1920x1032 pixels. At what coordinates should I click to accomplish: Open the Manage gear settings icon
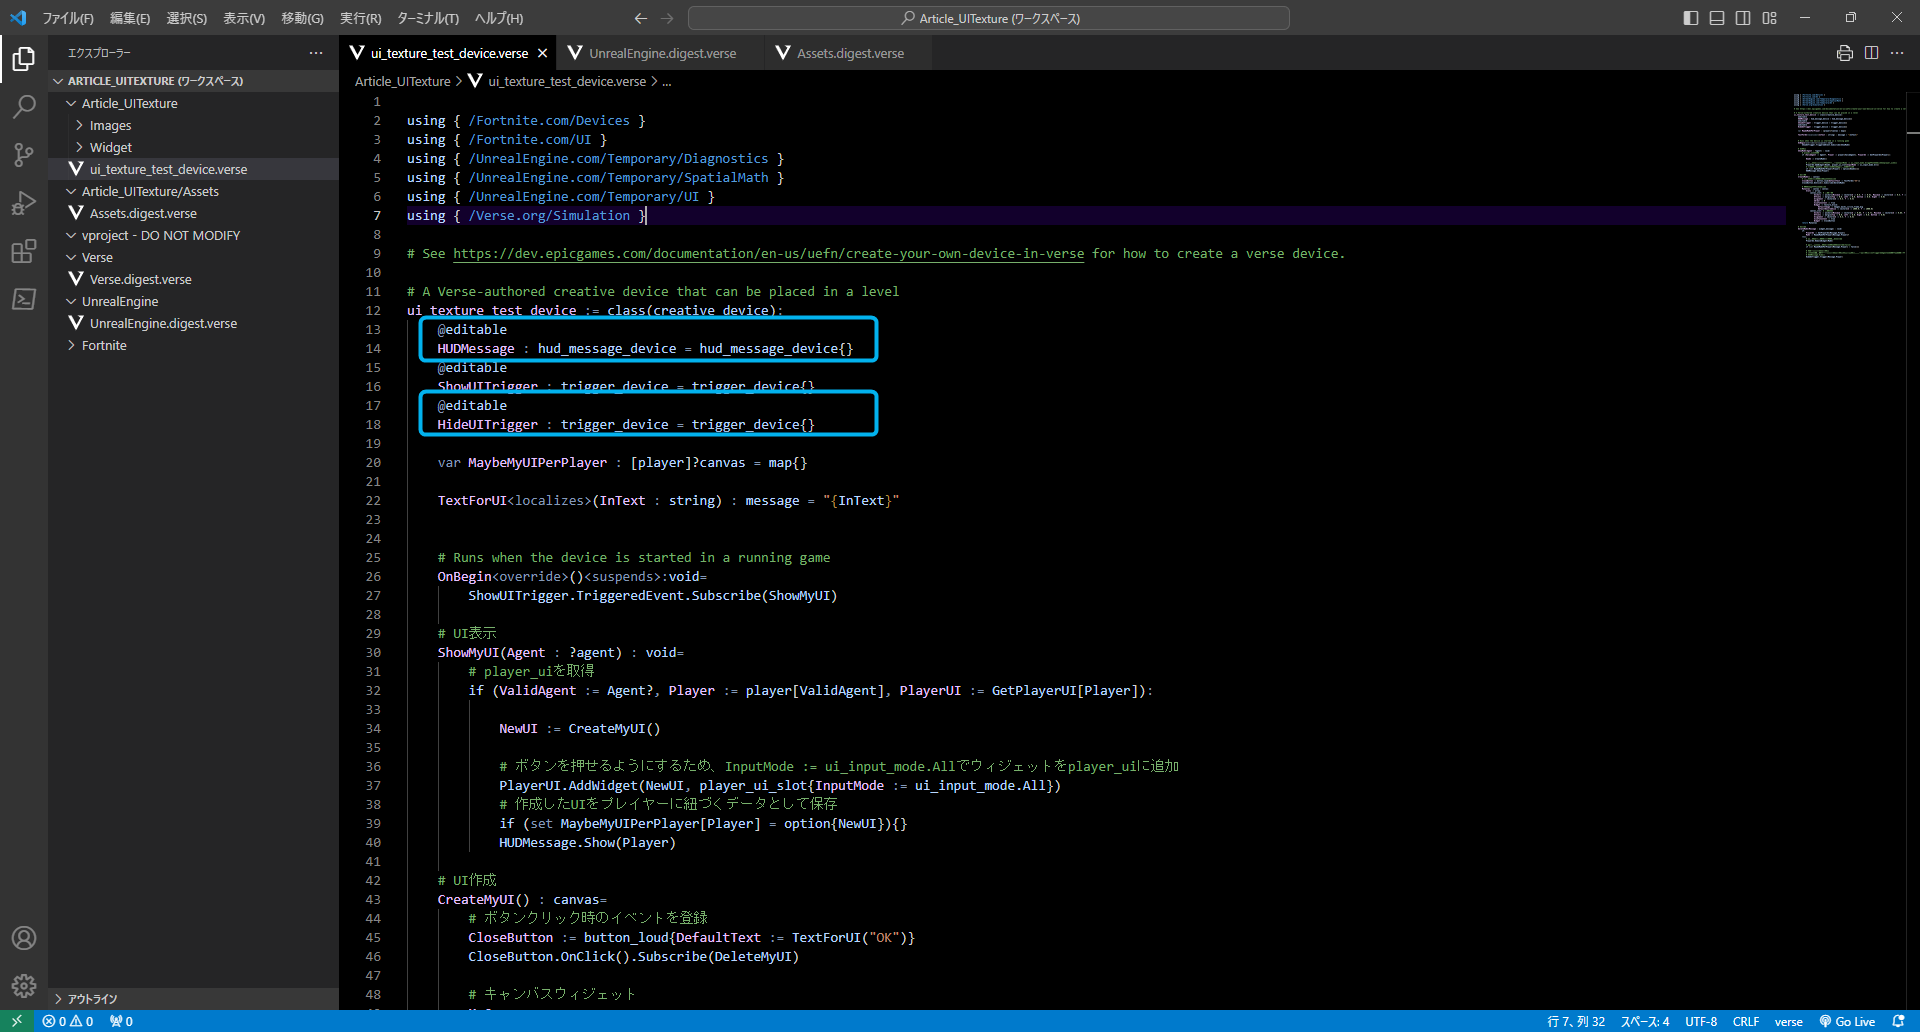[x=24, y=986]
